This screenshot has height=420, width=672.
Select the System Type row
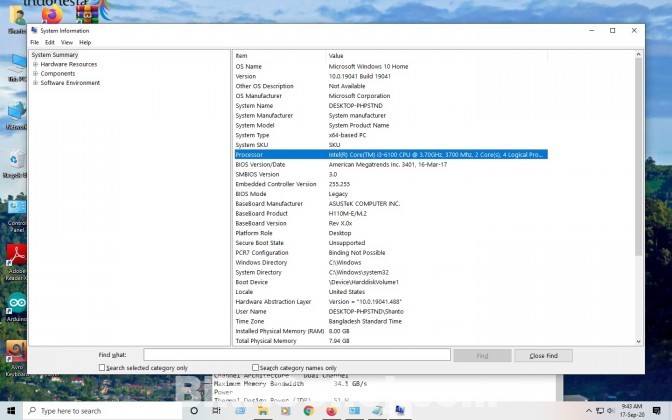click(391, 135)
